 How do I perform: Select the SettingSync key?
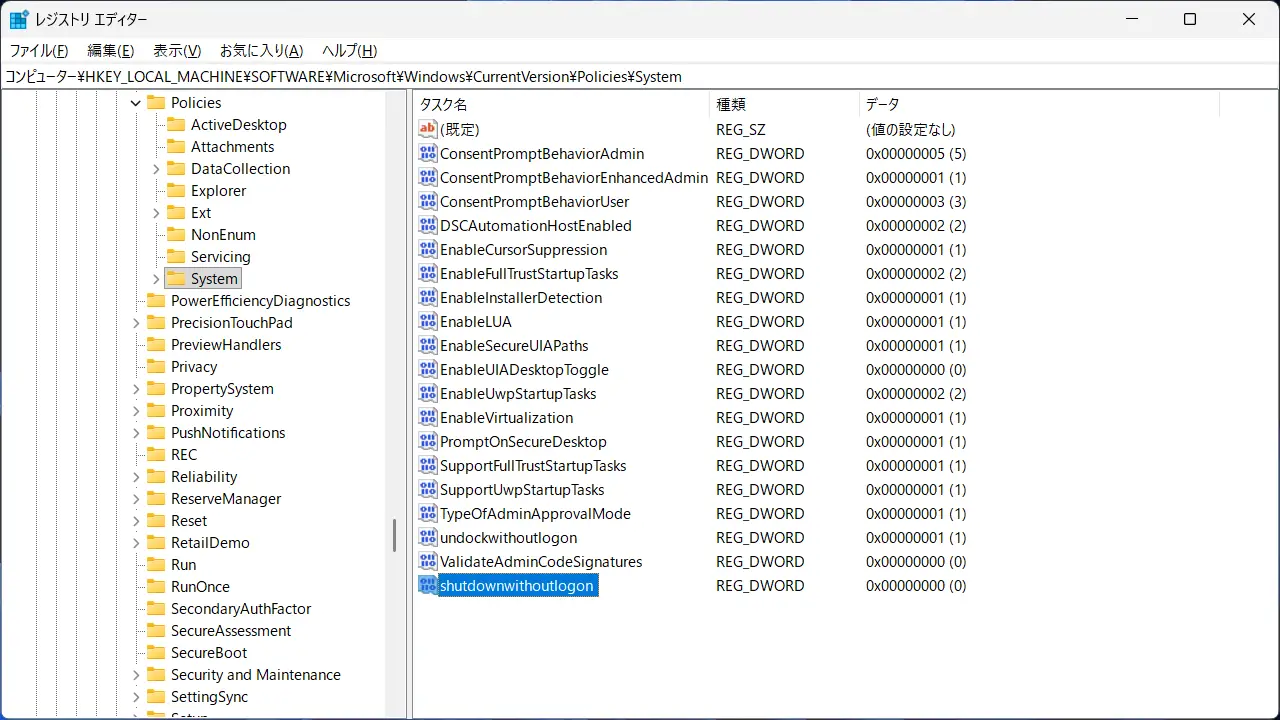pyautogui.click(x=209, y=696)
